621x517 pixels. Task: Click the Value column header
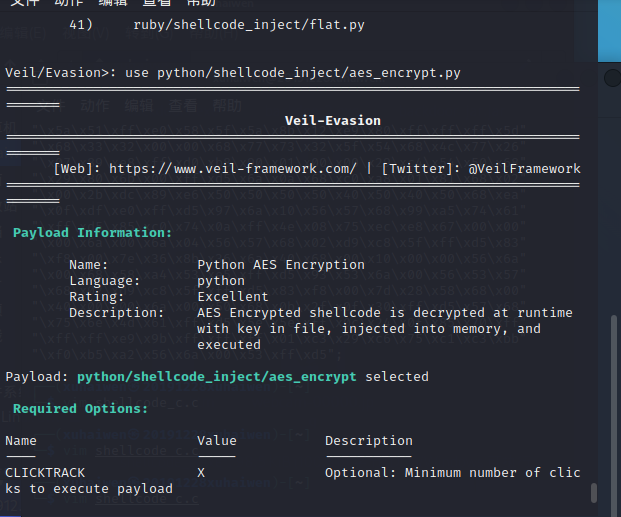click(x=217, y=440)
